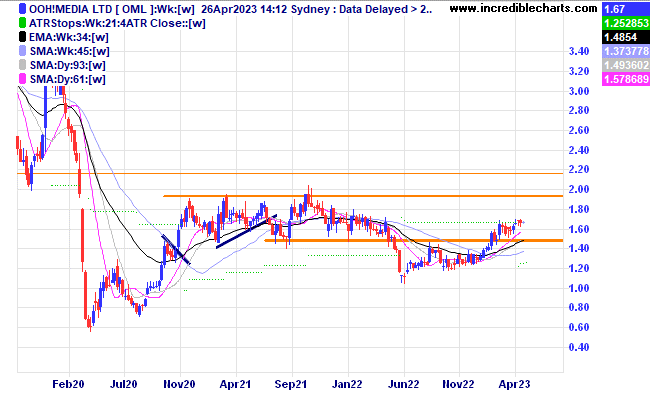Click the blue OOH!MEDIA LTD legend swatch
The height and width of the screenshot is (395, 651).
[x=22, y=9]
